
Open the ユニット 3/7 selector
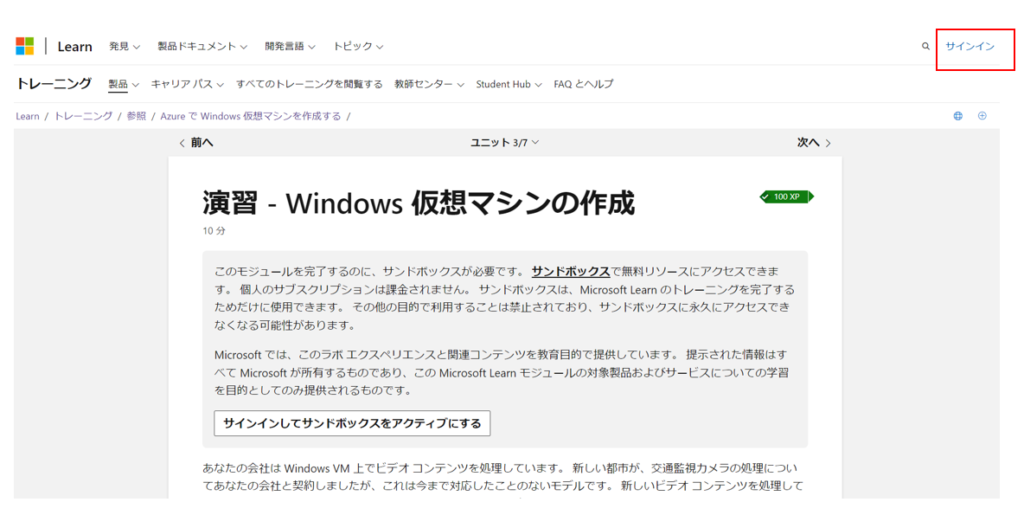[x=505, y=142]
